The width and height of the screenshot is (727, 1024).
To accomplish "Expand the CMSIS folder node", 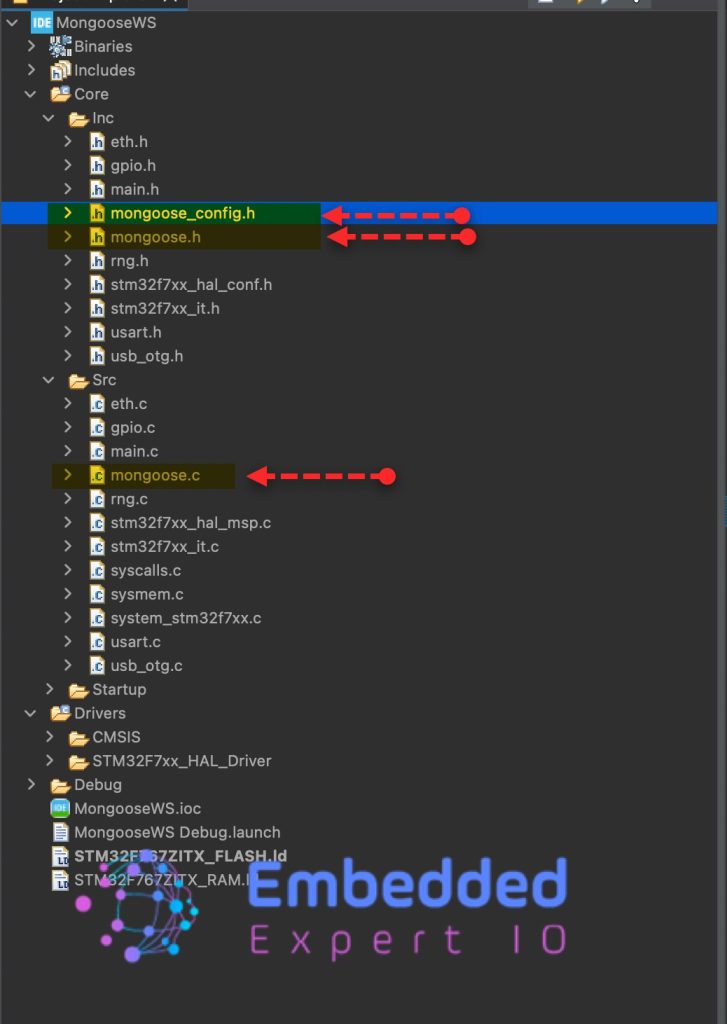I will click(49, 737).
